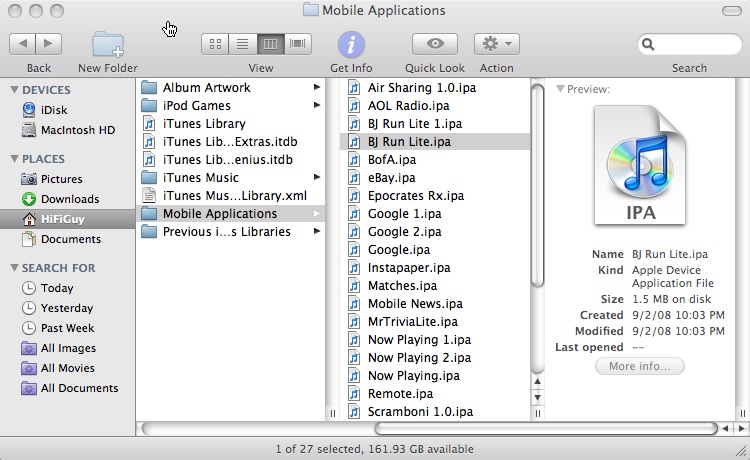750x460 pixels.
Task: Expand the Album Artwork folder arrow
Action: point(317,87)
